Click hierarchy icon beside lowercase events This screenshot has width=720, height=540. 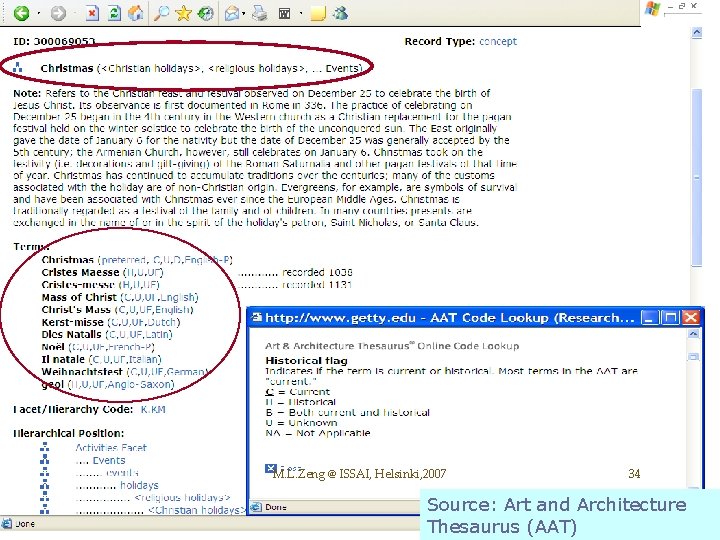coord(45,472)
